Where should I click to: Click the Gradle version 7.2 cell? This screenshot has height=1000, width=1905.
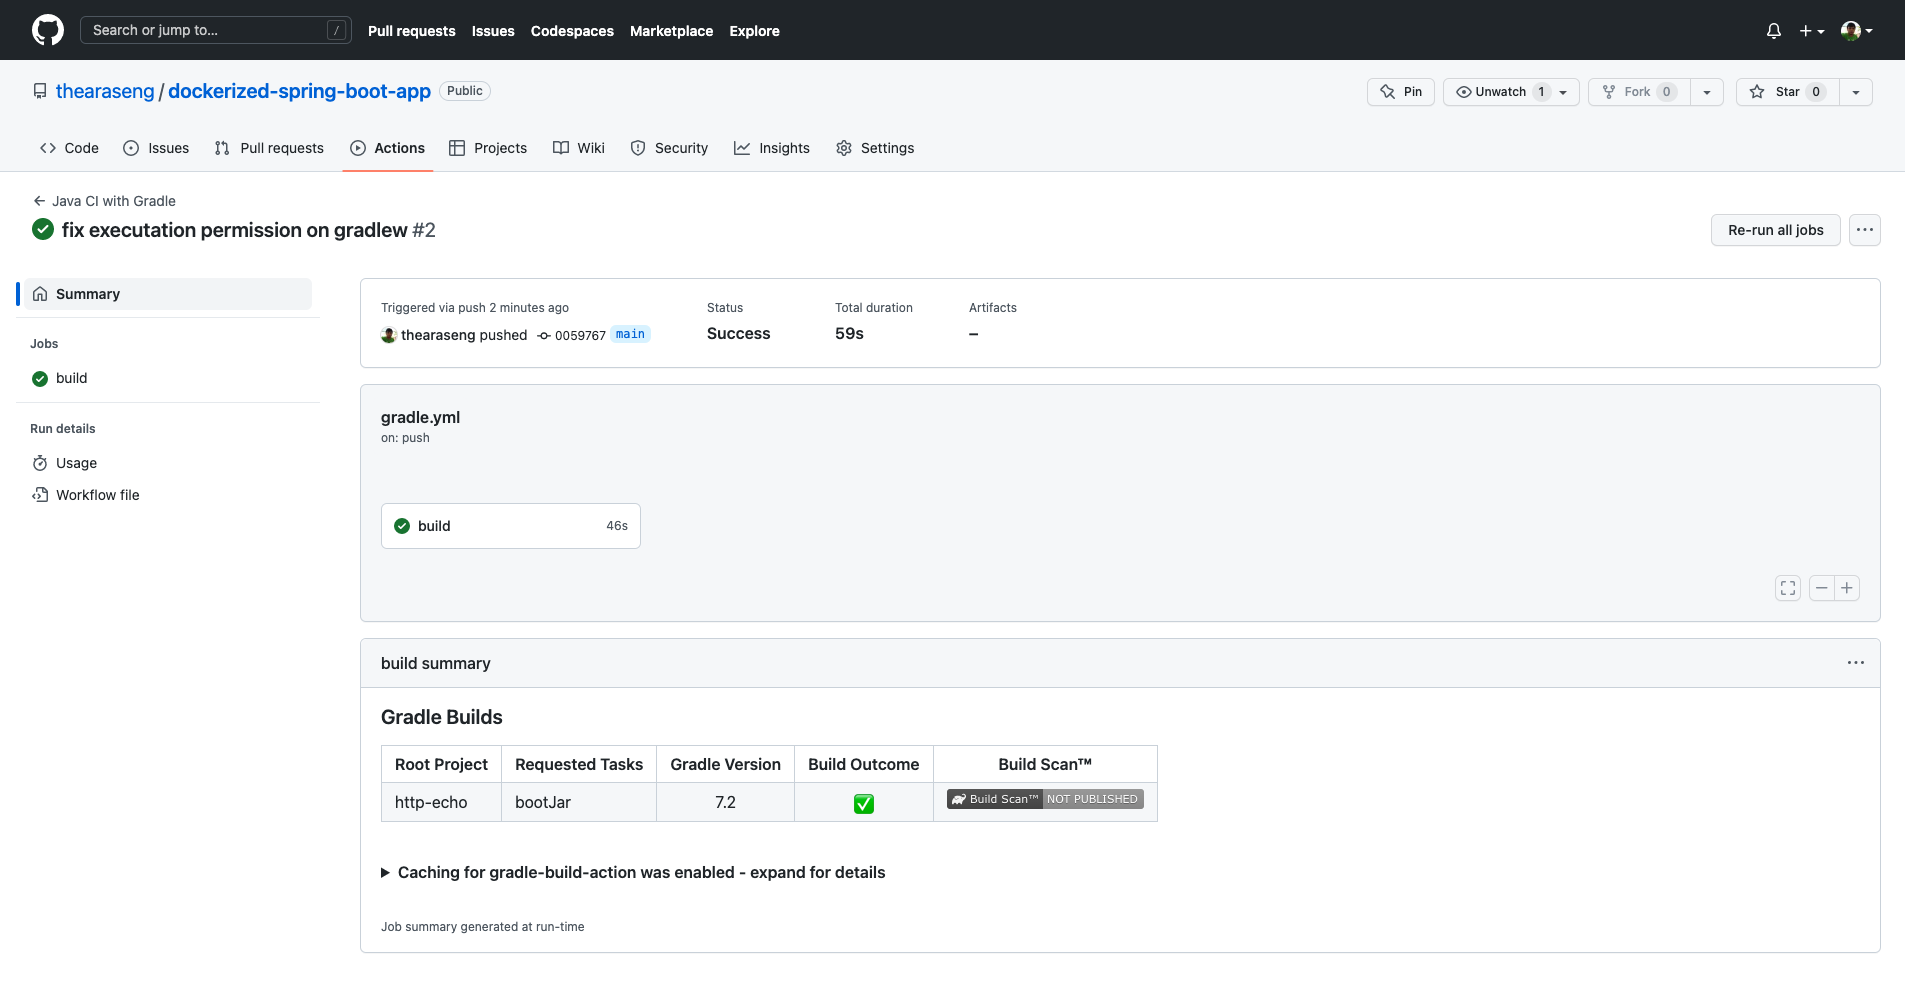(x=725, y=802)
